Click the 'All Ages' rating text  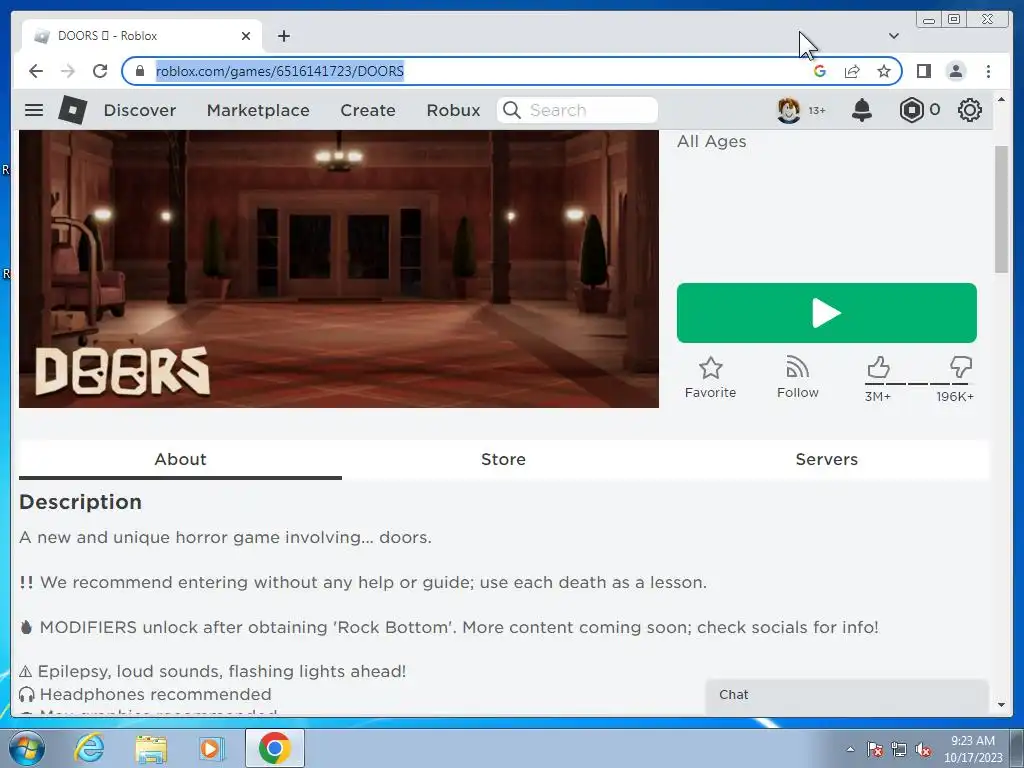(x=711, y=141)
